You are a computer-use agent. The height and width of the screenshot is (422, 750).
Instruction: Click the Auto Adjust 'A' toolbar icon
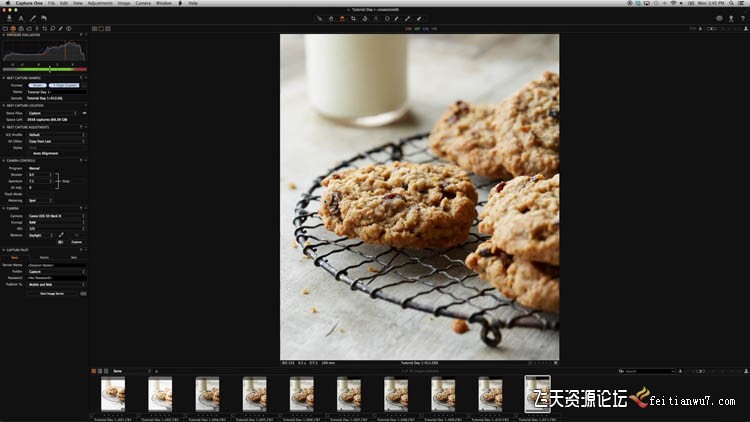(x=21, y=18)
